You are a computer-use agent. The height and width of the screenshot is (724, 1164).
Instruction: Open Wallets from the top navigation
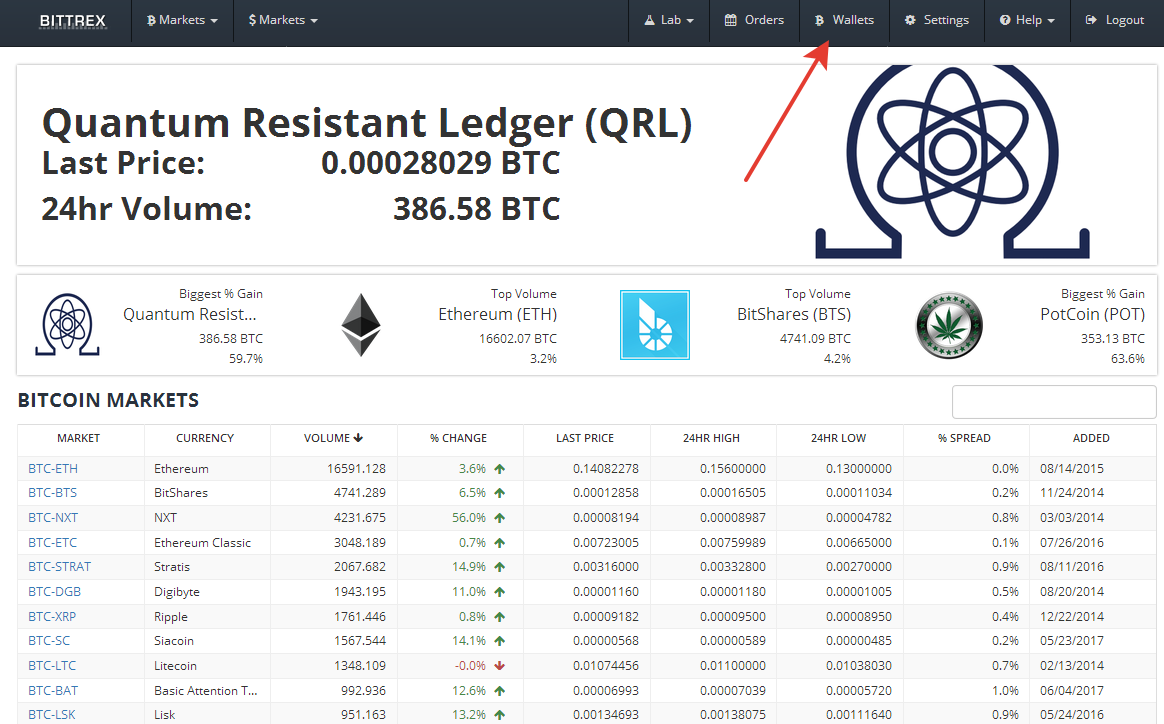coord(844,20)
